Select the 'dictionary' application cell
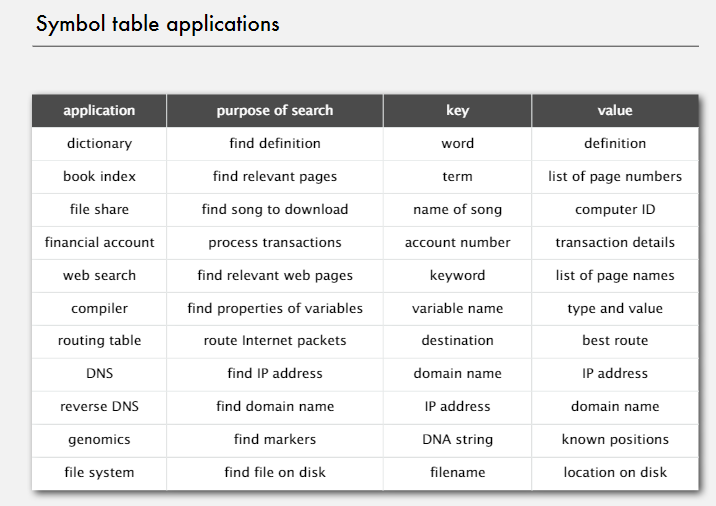716x506 pixels. tap(99, 143)
